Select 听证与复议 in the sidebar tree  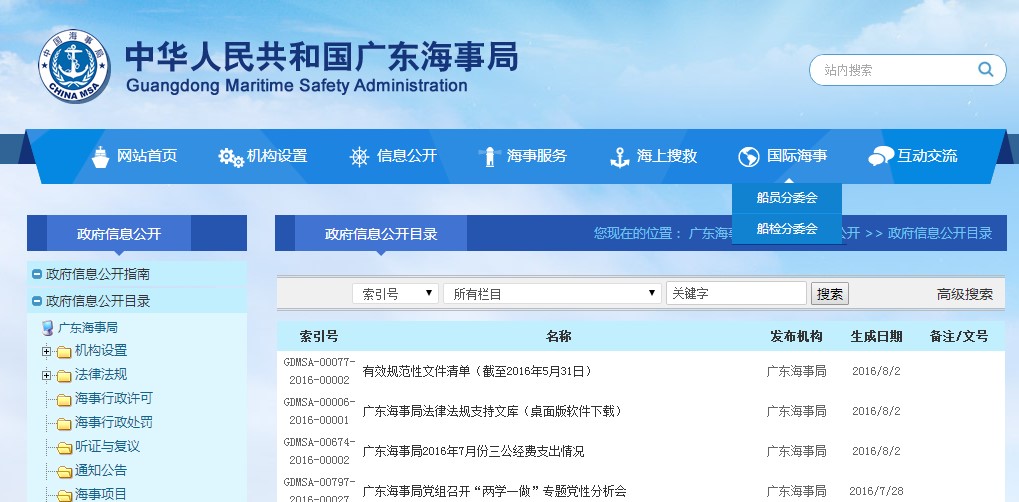point(107,446)
